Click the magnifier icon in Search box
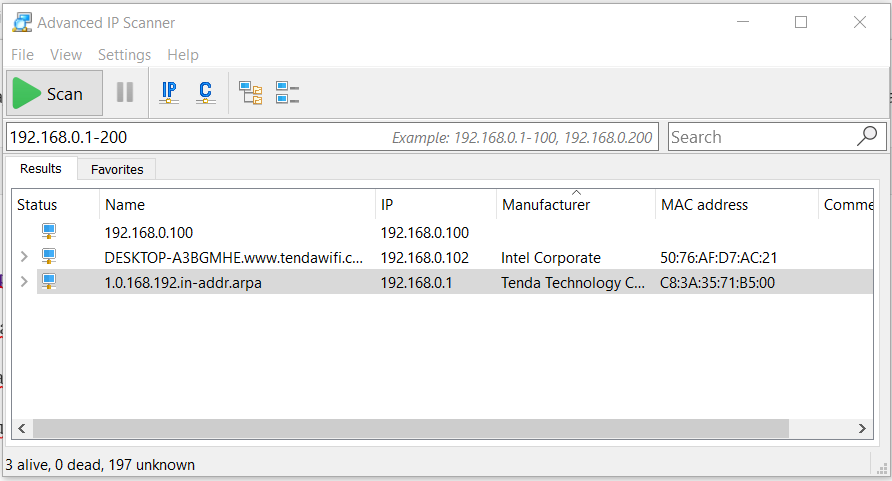This screenshot has width=892, height=481. pos(867,136)
